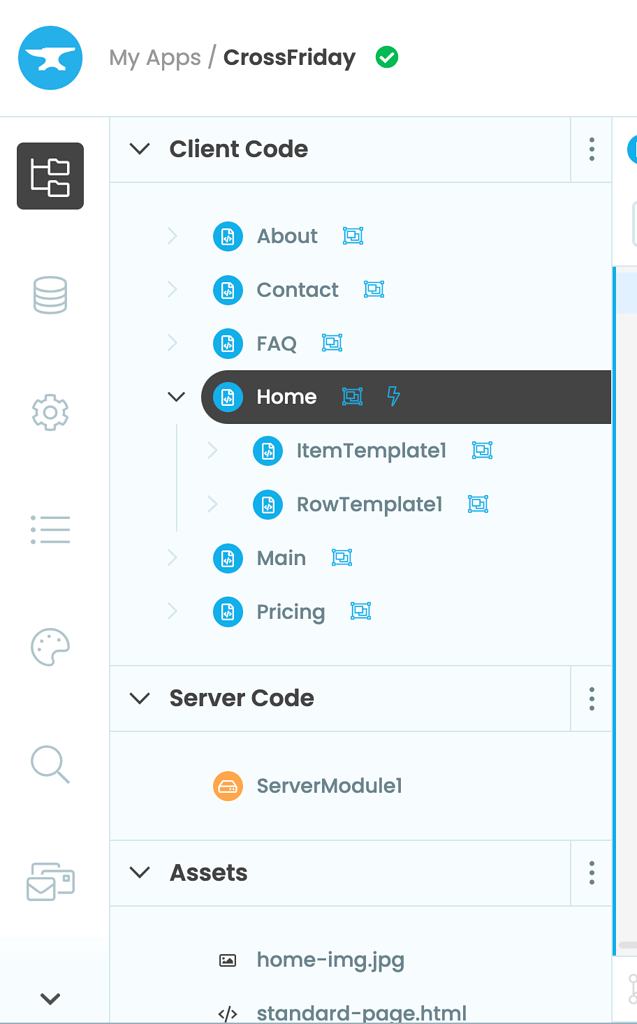Screen dimensions: 637x1024
Task: Open the Theme editor palette icon
Action: click(49, 647)
